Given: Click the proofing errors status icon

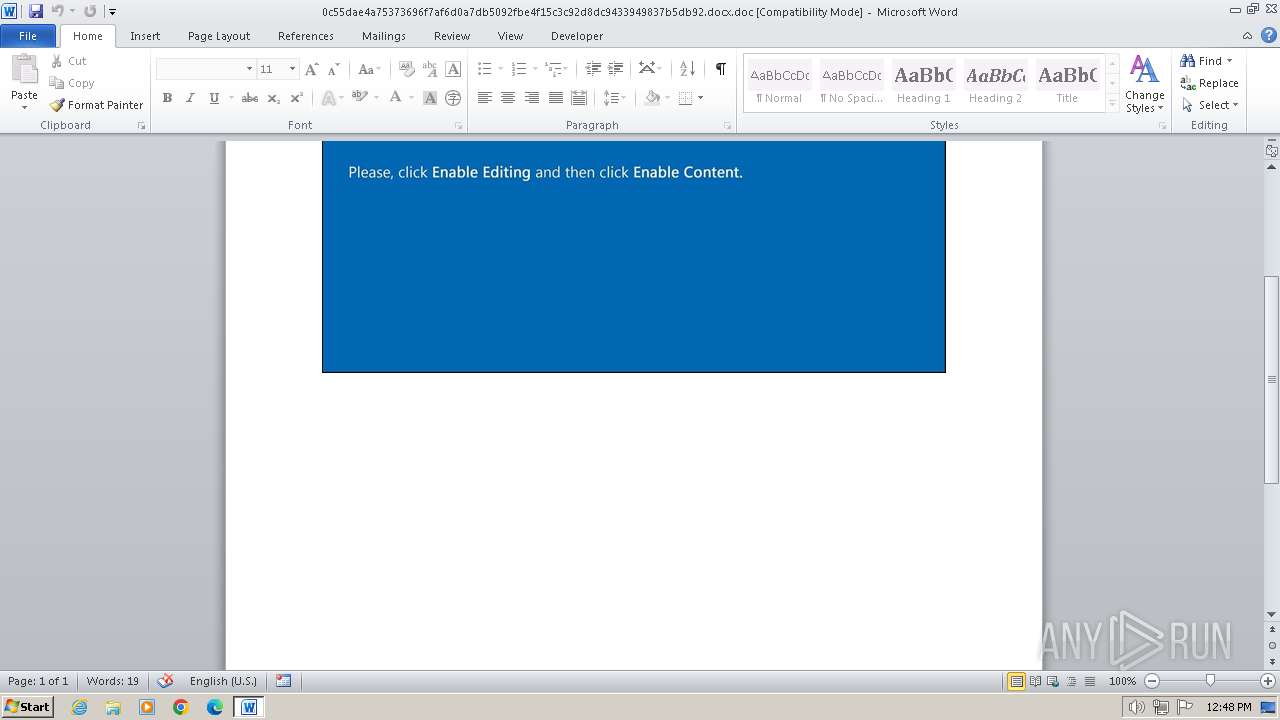Looking at the screenshot, I should [x=165, y=681].
